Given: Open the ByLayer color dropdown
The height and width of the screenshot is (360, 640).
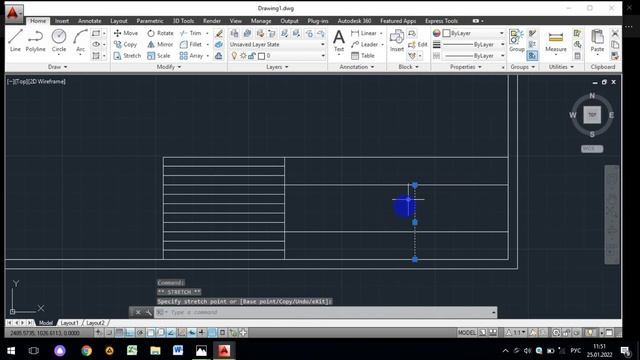Looking at the screenshot, I should pyautogui.click(x=474, y=33).
